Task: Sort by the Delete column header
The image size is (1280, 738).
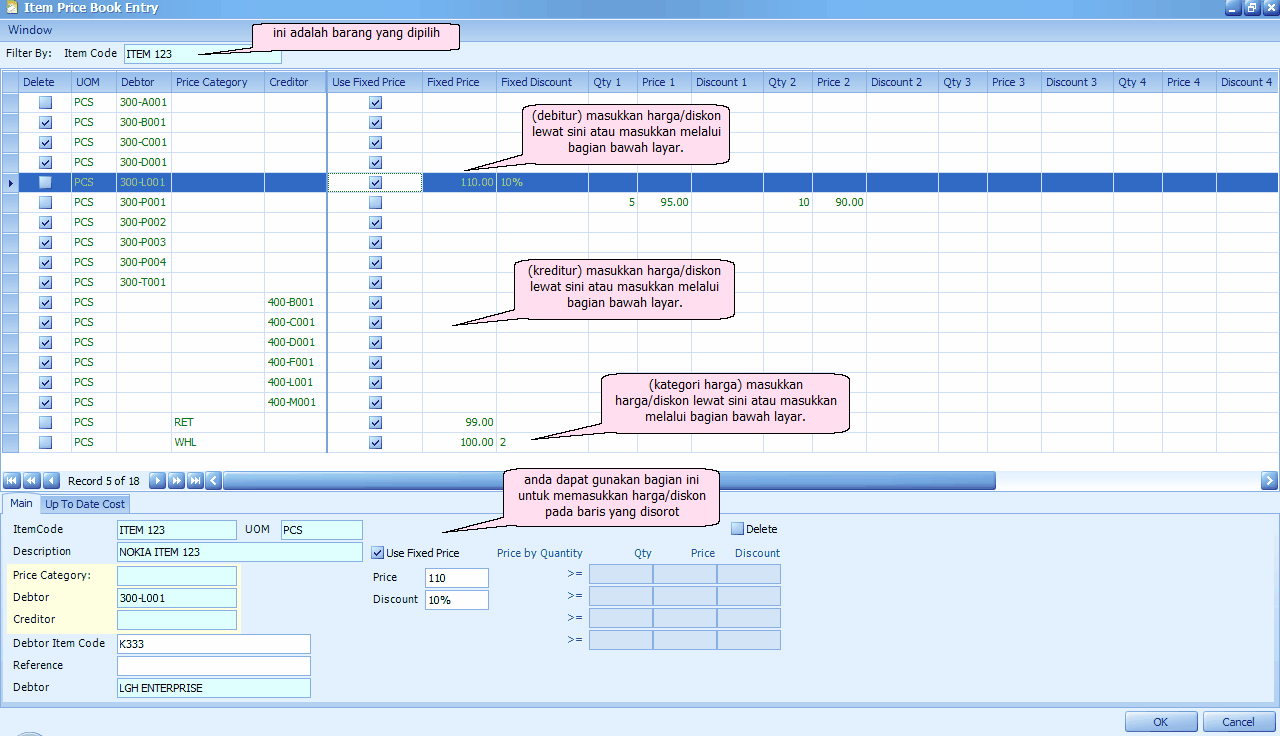Action: tap(45, 82)
